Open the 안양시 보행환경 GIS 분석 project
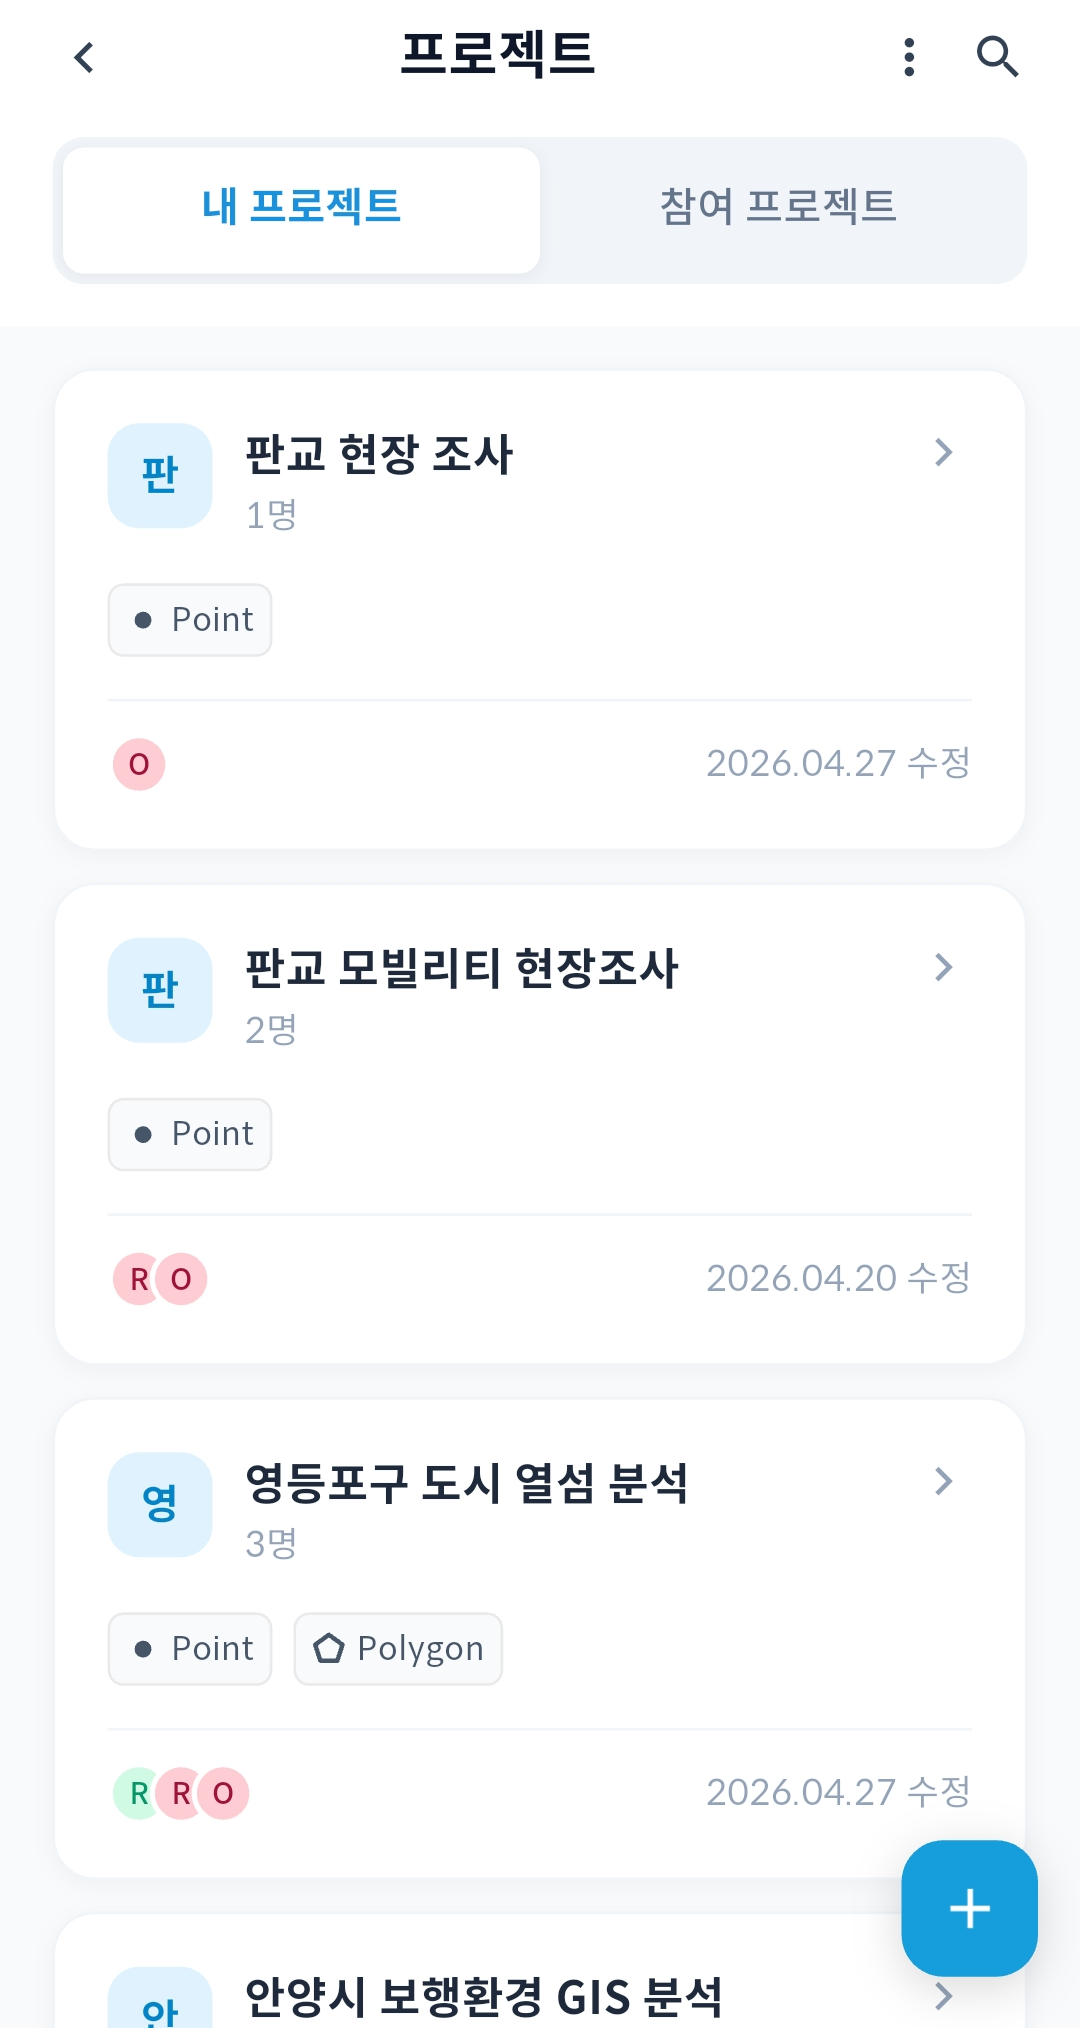The image size is (1080, 2028). click(x=483, y=1996)
